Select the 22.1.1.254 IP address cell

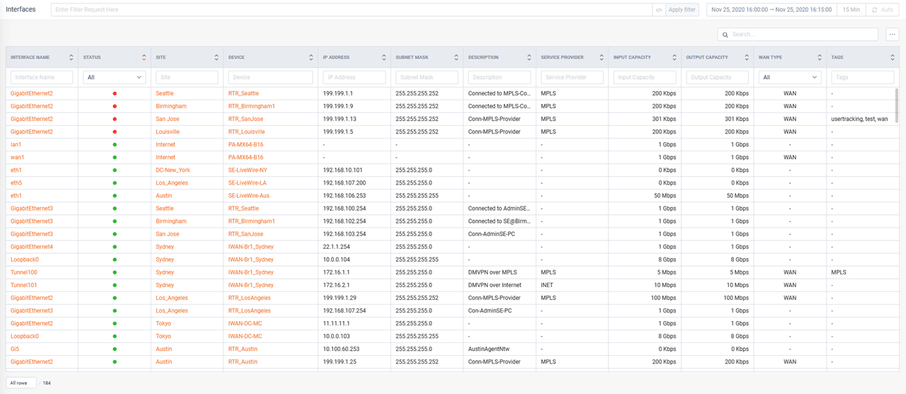[x=337, y=247]
